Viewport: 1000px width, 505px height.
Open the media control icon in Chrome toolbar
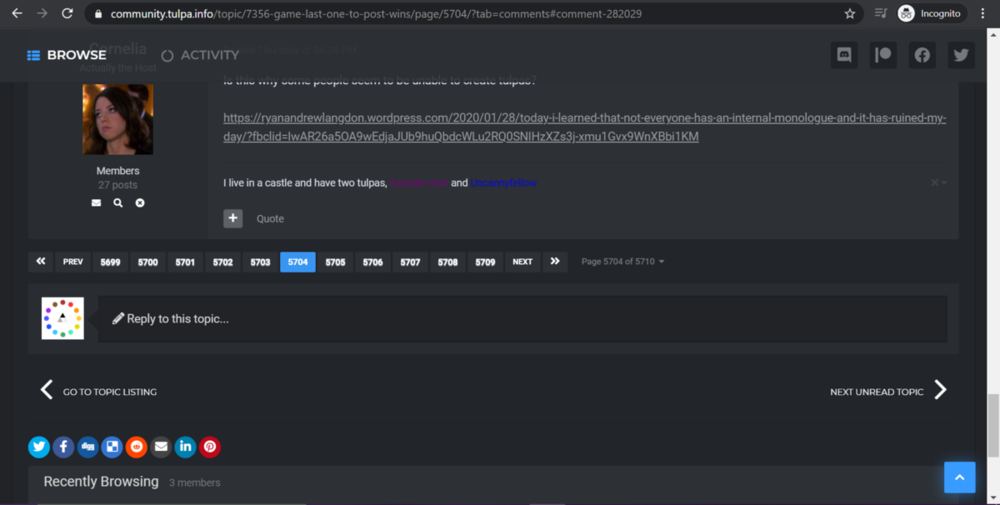tap(881, 13)
